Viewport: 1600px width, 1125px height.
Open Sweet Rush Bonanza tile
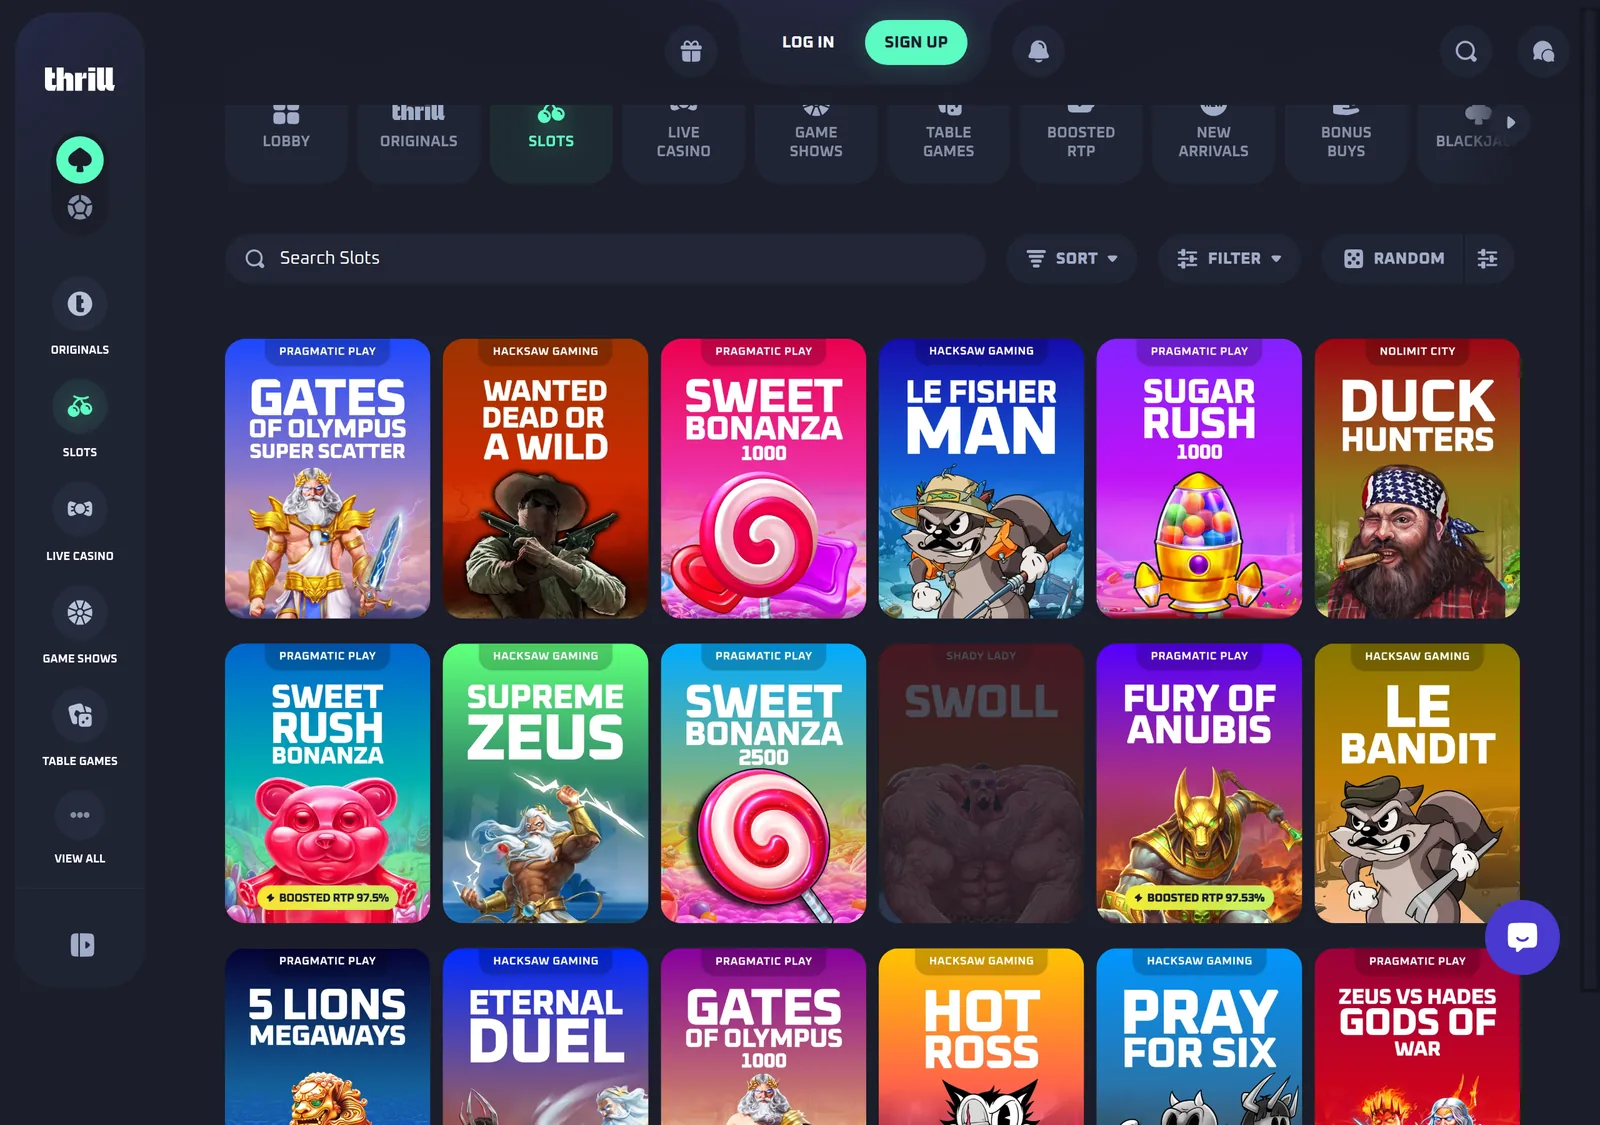tap(328, 783)
